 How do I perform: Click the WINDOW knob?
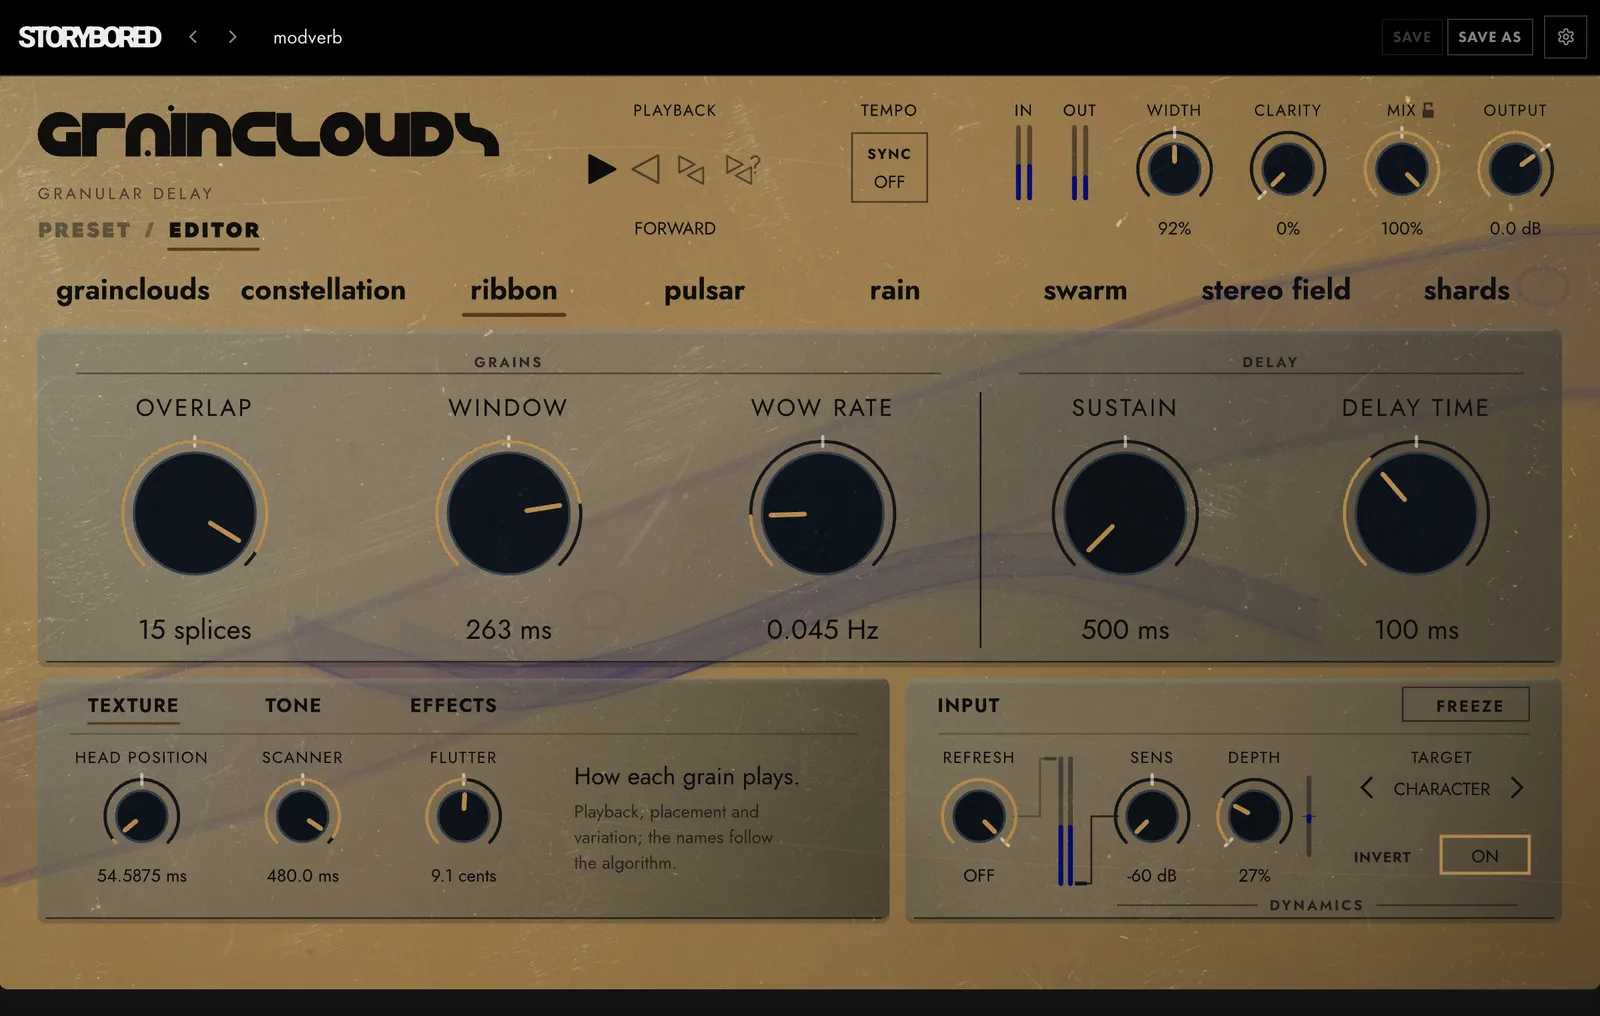(509, 513)
